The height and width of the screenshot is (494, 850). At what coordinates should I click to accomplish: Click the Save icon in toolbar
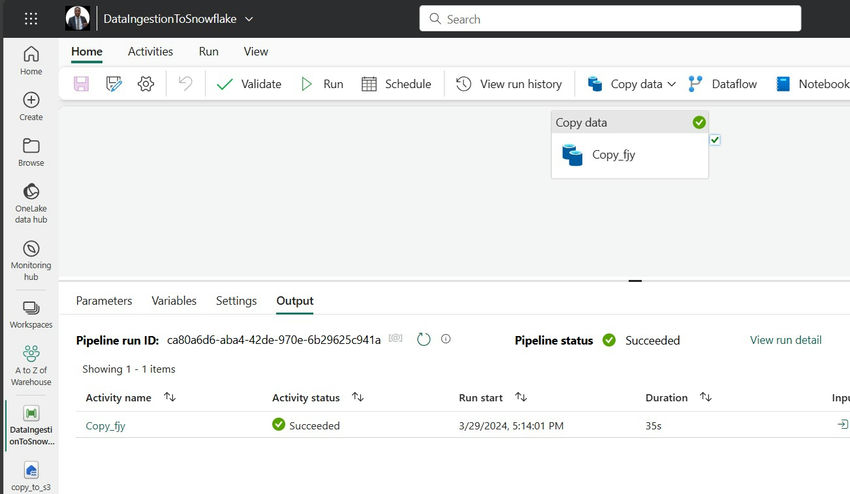[x=81, y=84]
